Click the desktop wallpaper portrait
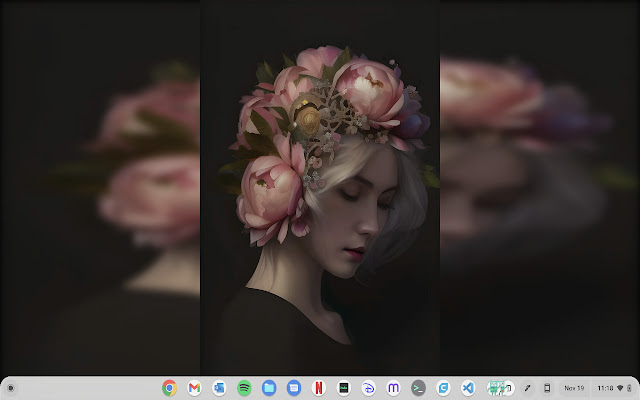 point(320,200)
